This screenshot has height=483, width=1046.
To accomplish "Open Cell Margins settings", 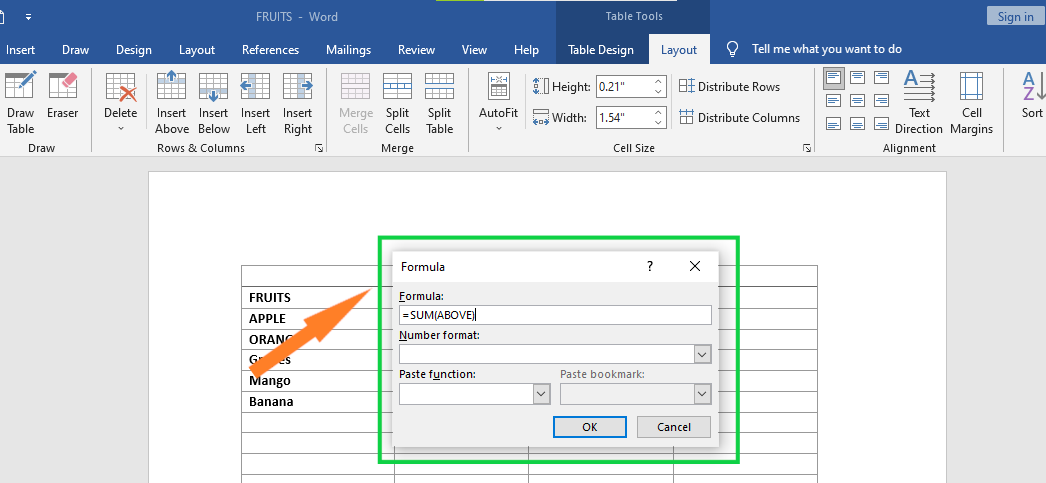I will [971, 103].
